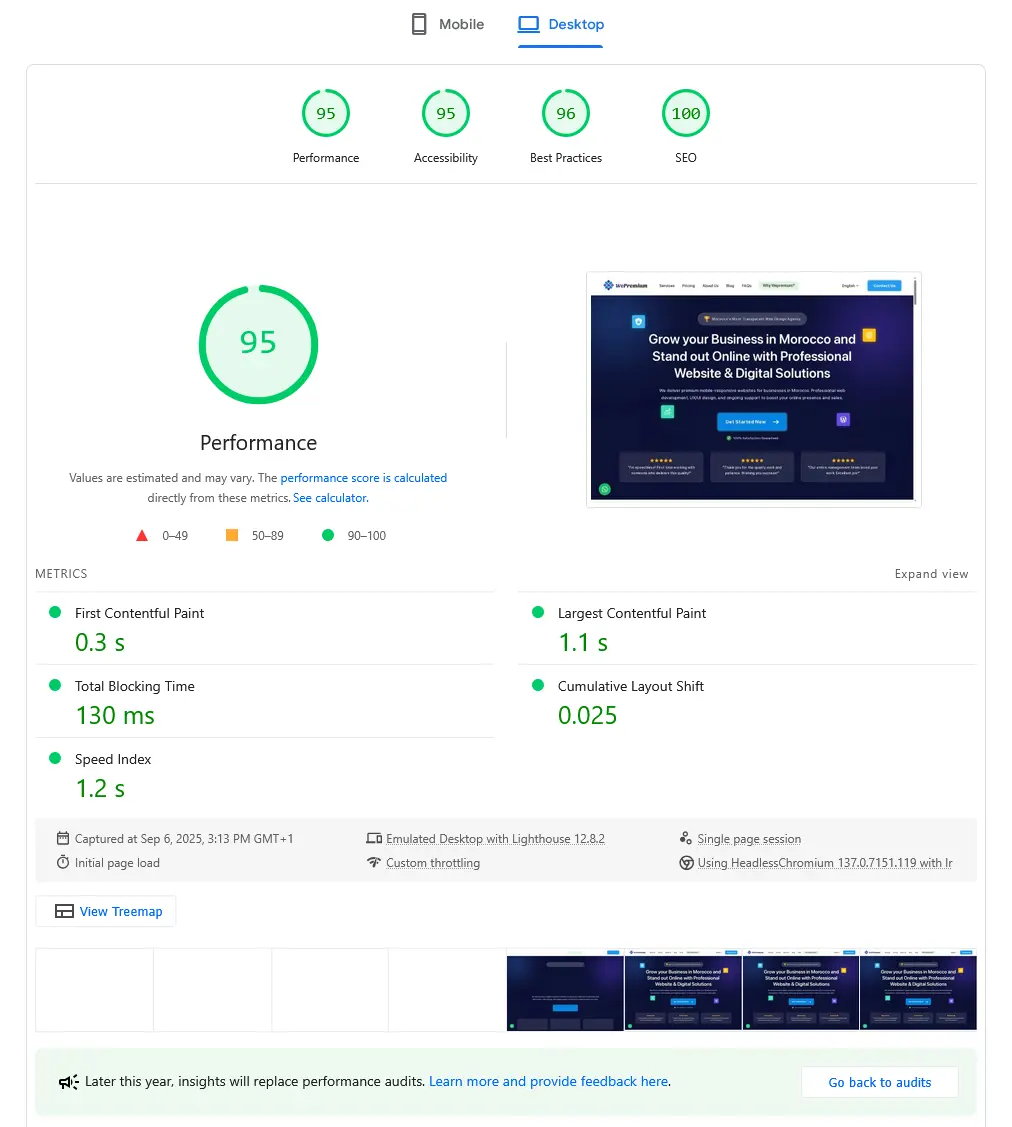Click the stopwatch icon for Initial page load

tap(63, 862)
